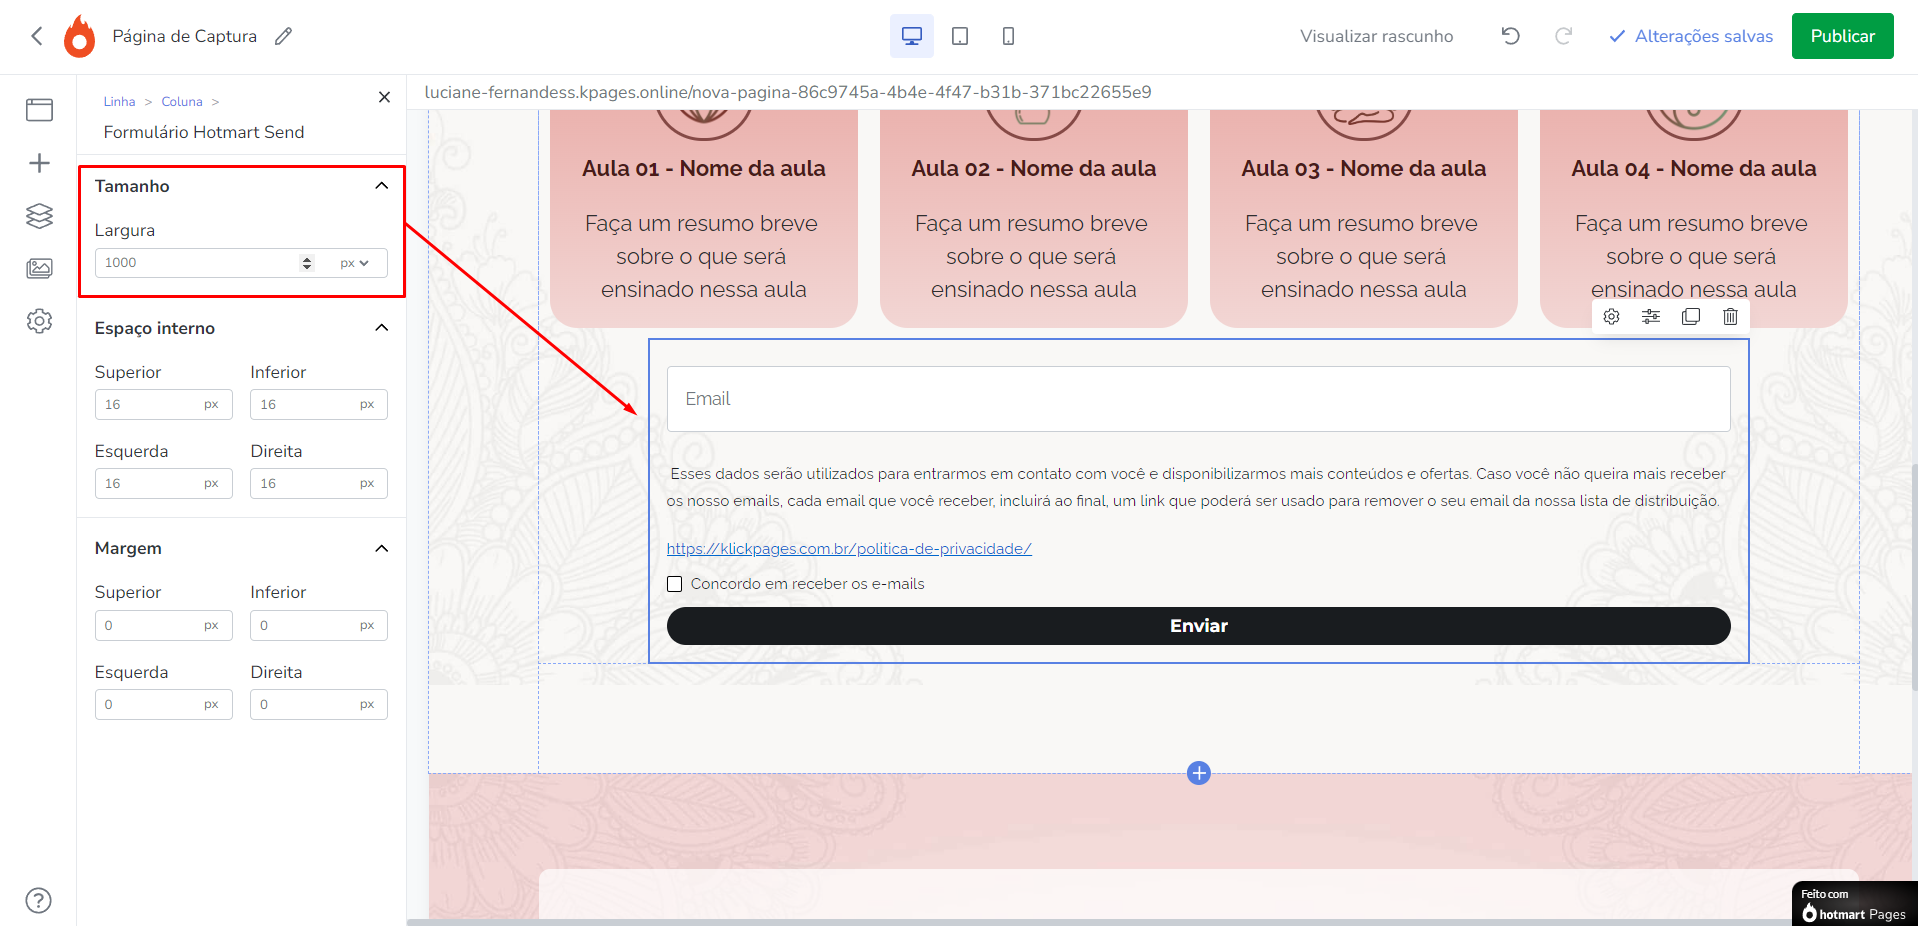Open the layers panel in the sidebar

click(x=39, y=216)
